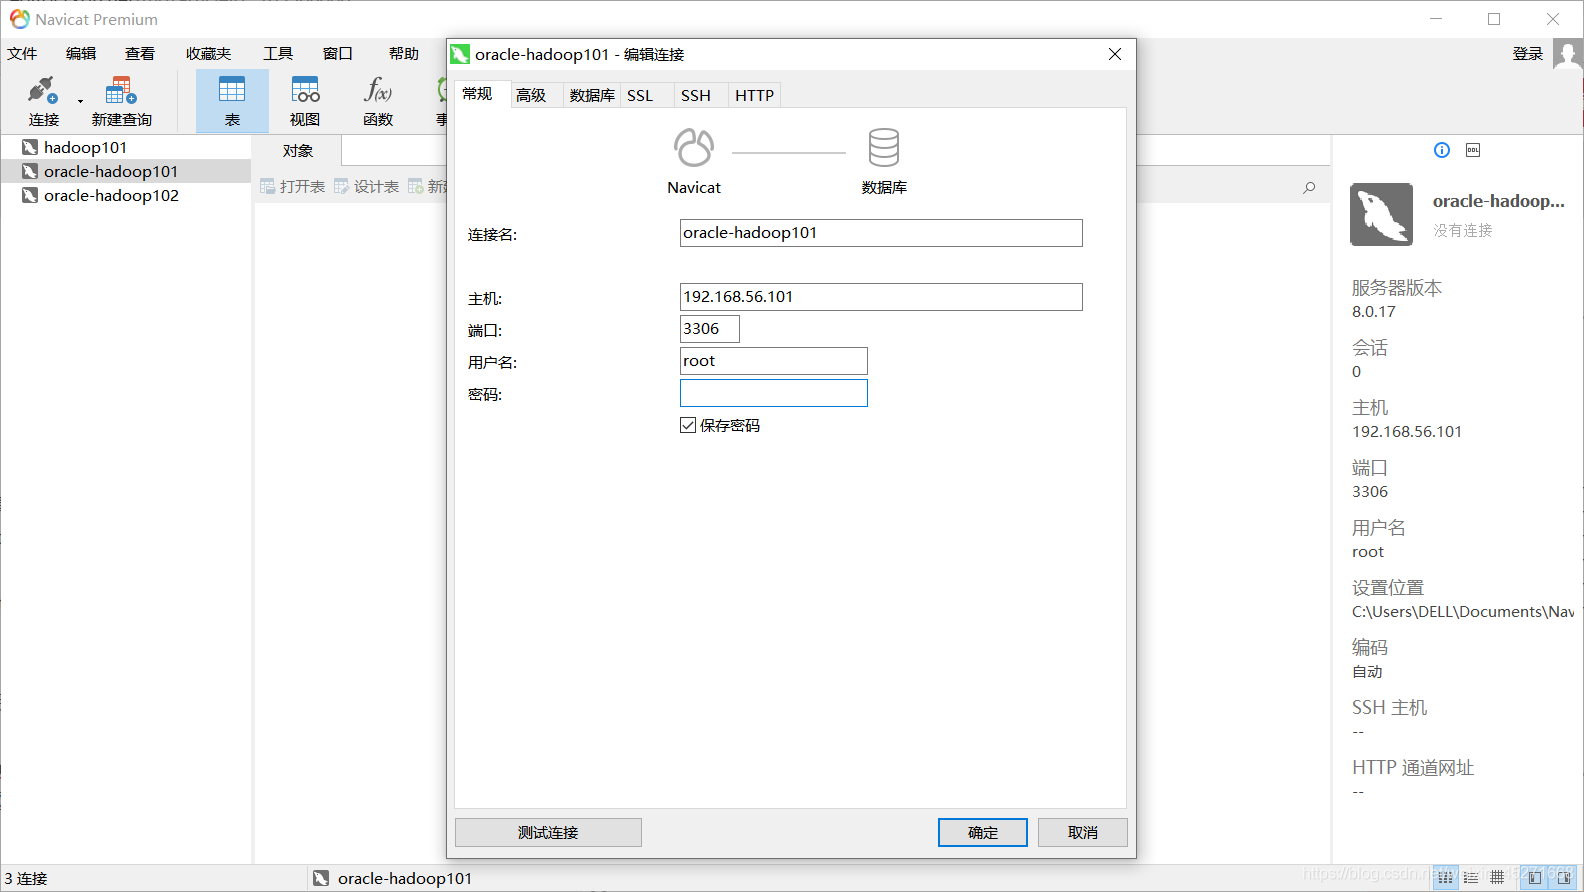Open the 工具 menu
1584x892 pixels.
click(278, 54)
